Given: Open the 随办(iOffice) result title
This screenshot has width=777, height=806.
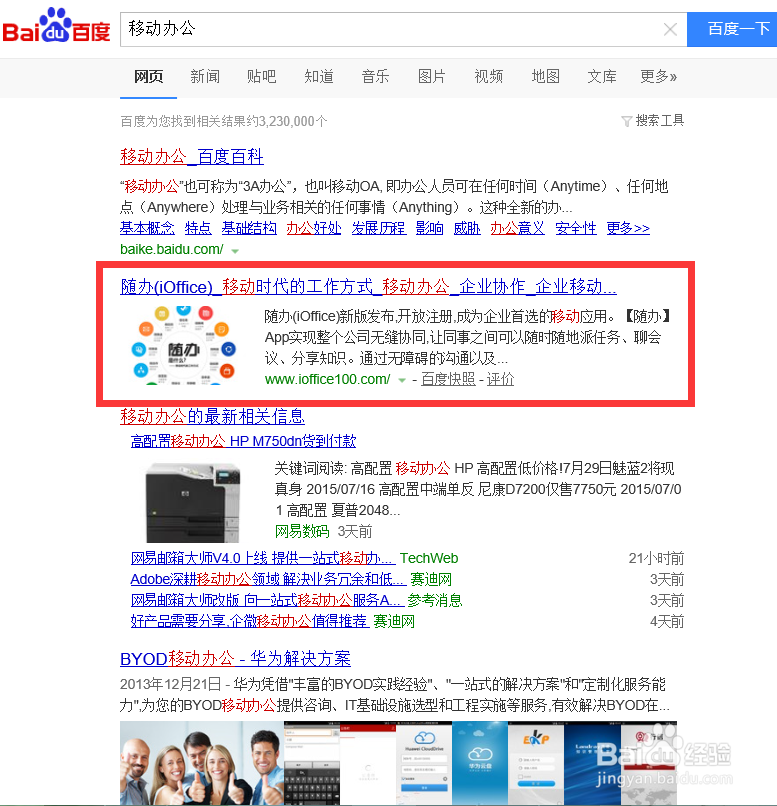Looking at the screenshot, I should pos(368,286).
